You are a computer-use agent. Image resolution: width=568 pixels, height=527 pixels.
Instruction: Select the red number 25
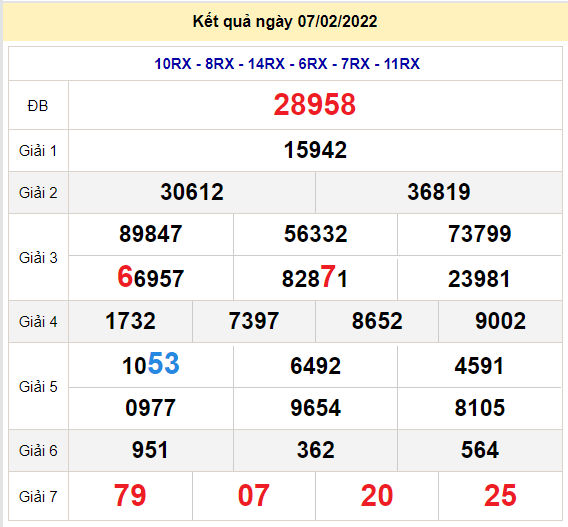pyautogui.click(x=500, y=495)
